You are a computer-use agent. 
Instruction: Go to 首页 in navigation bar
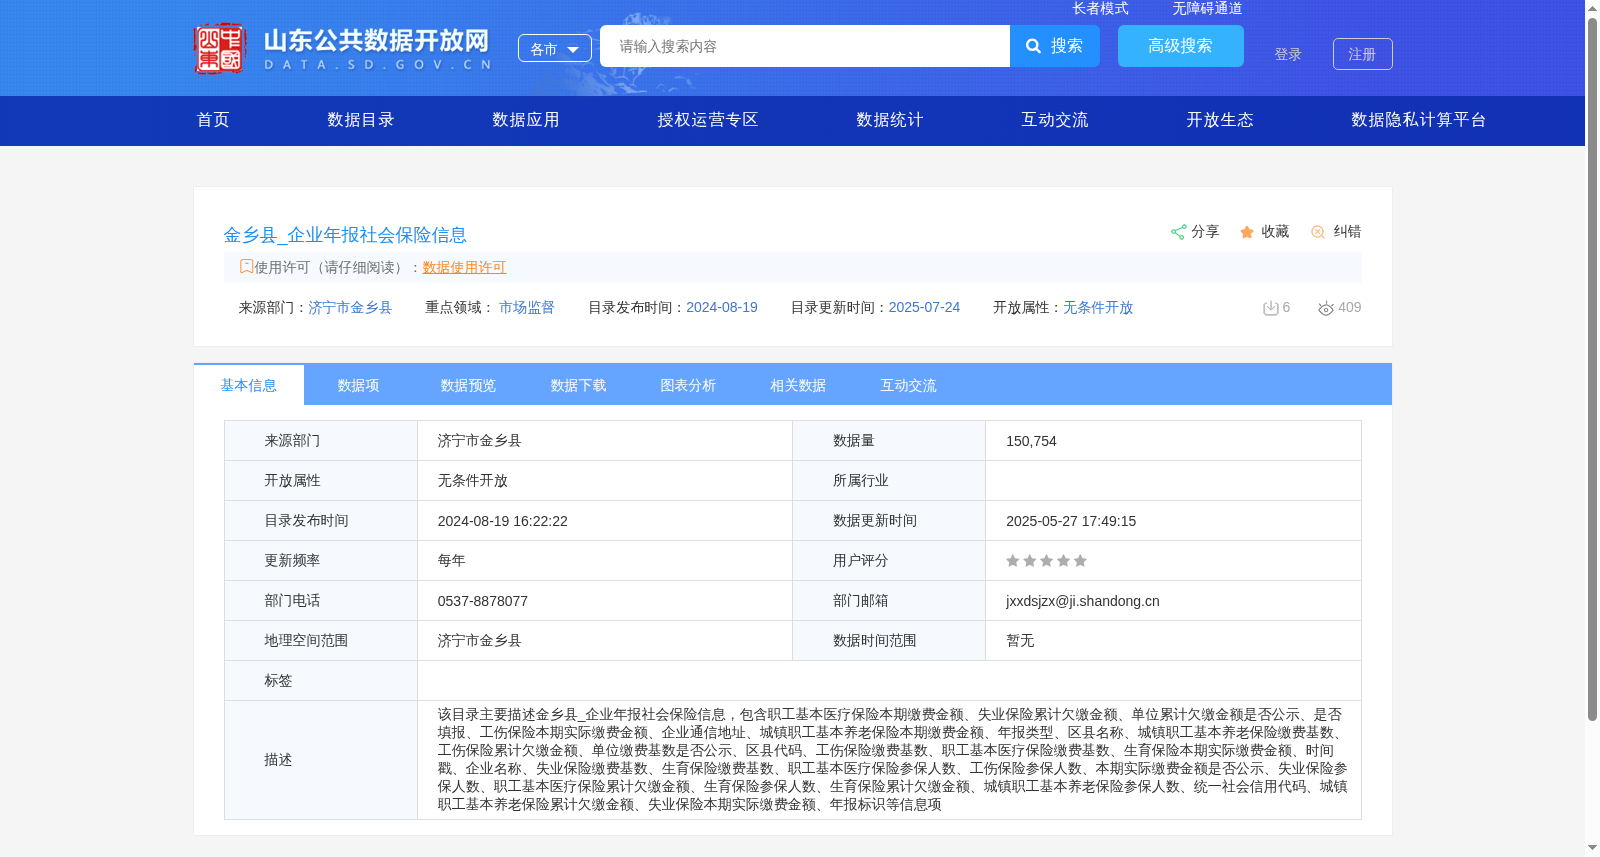pos(213,120)
